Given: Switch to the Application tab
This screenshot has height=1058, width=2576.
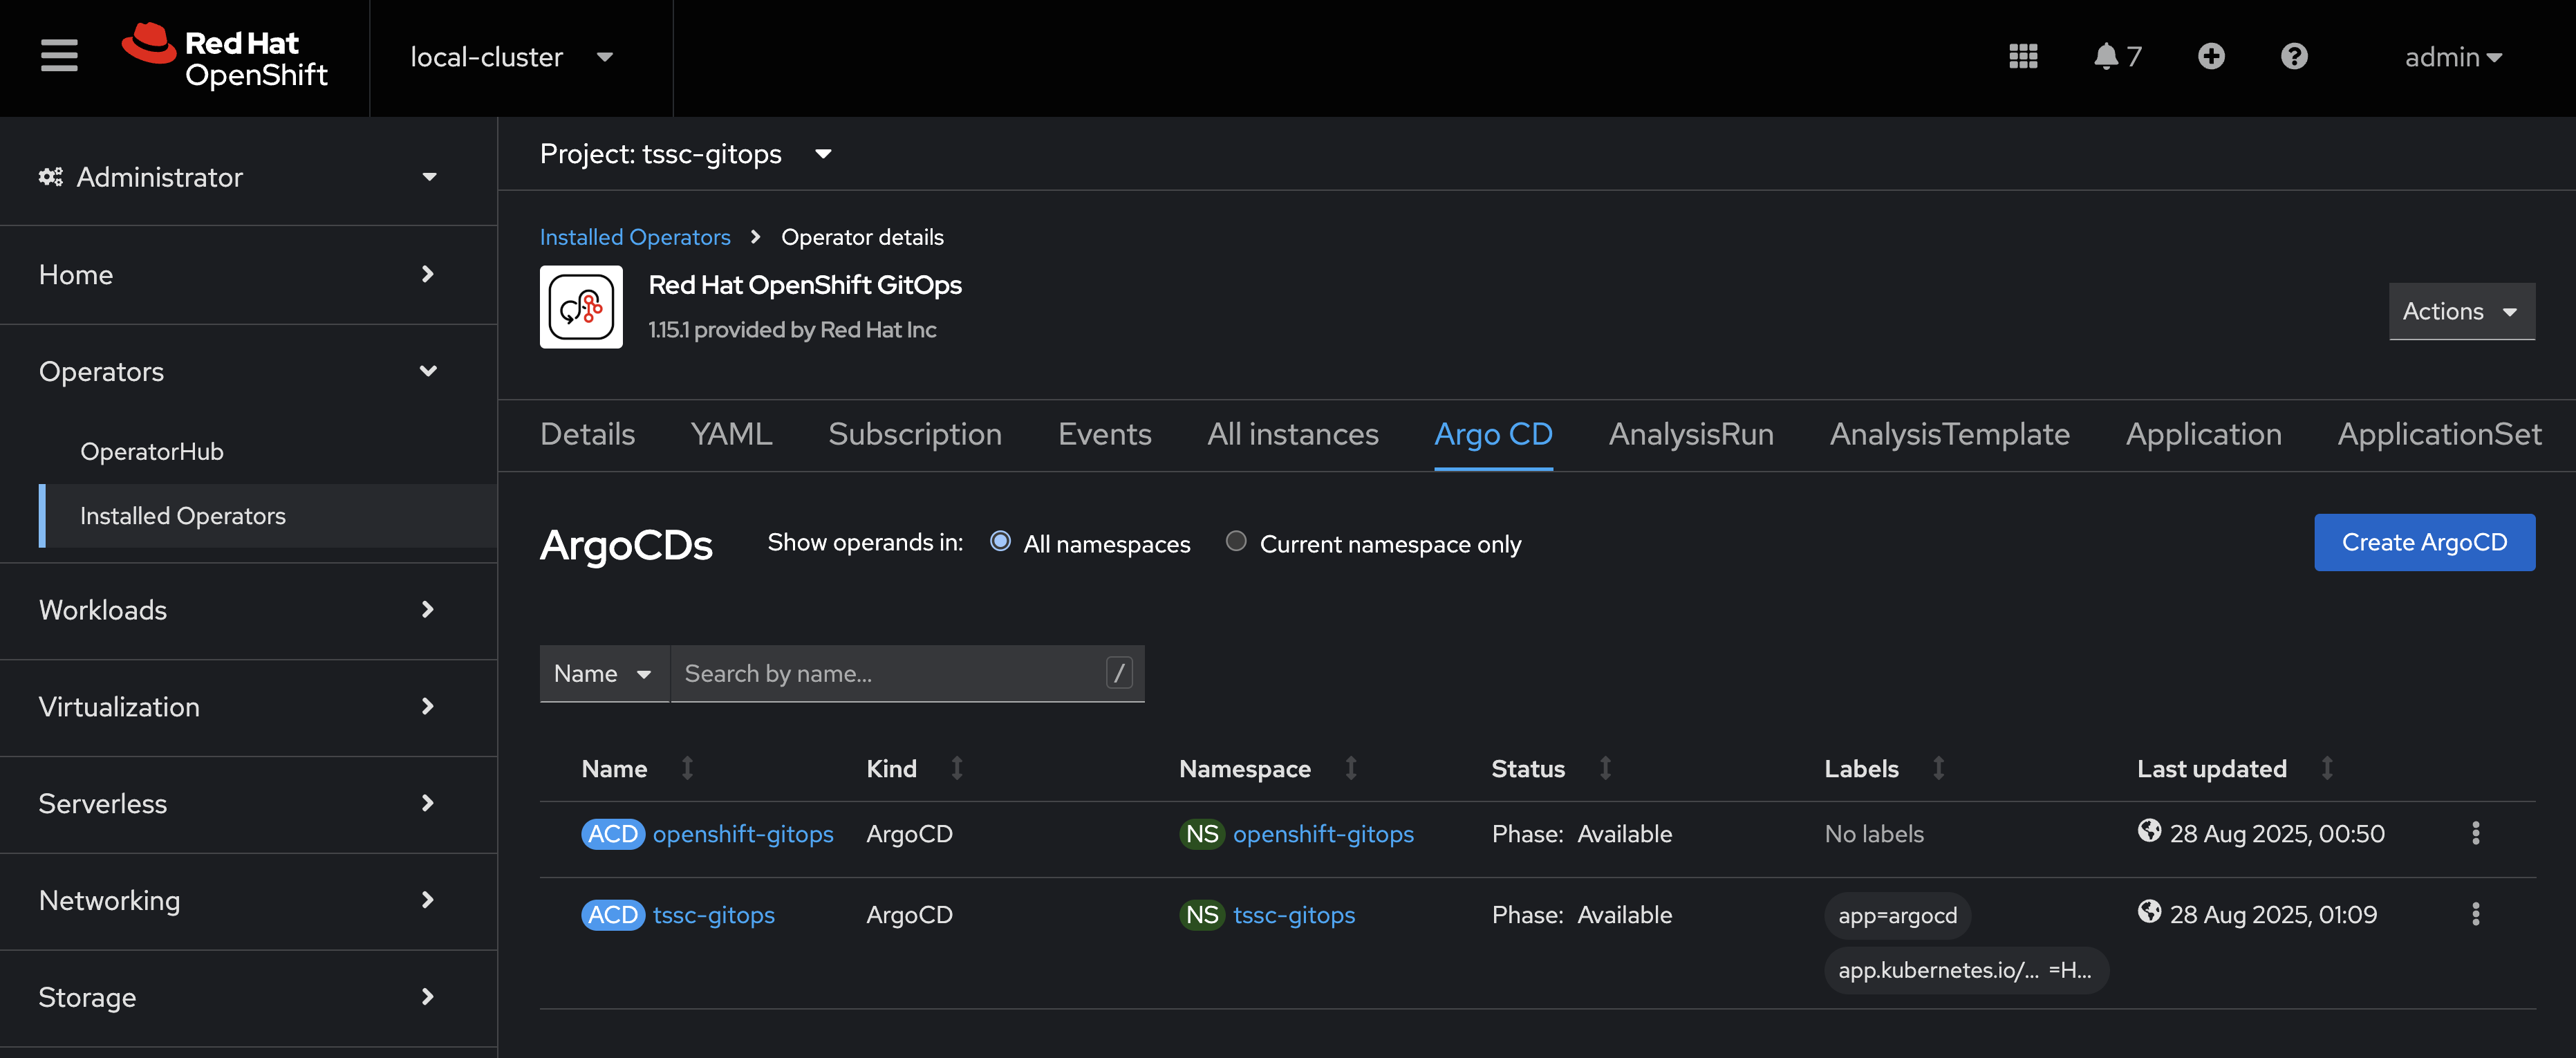Looking at the screenshot, I should point(2203,434).
